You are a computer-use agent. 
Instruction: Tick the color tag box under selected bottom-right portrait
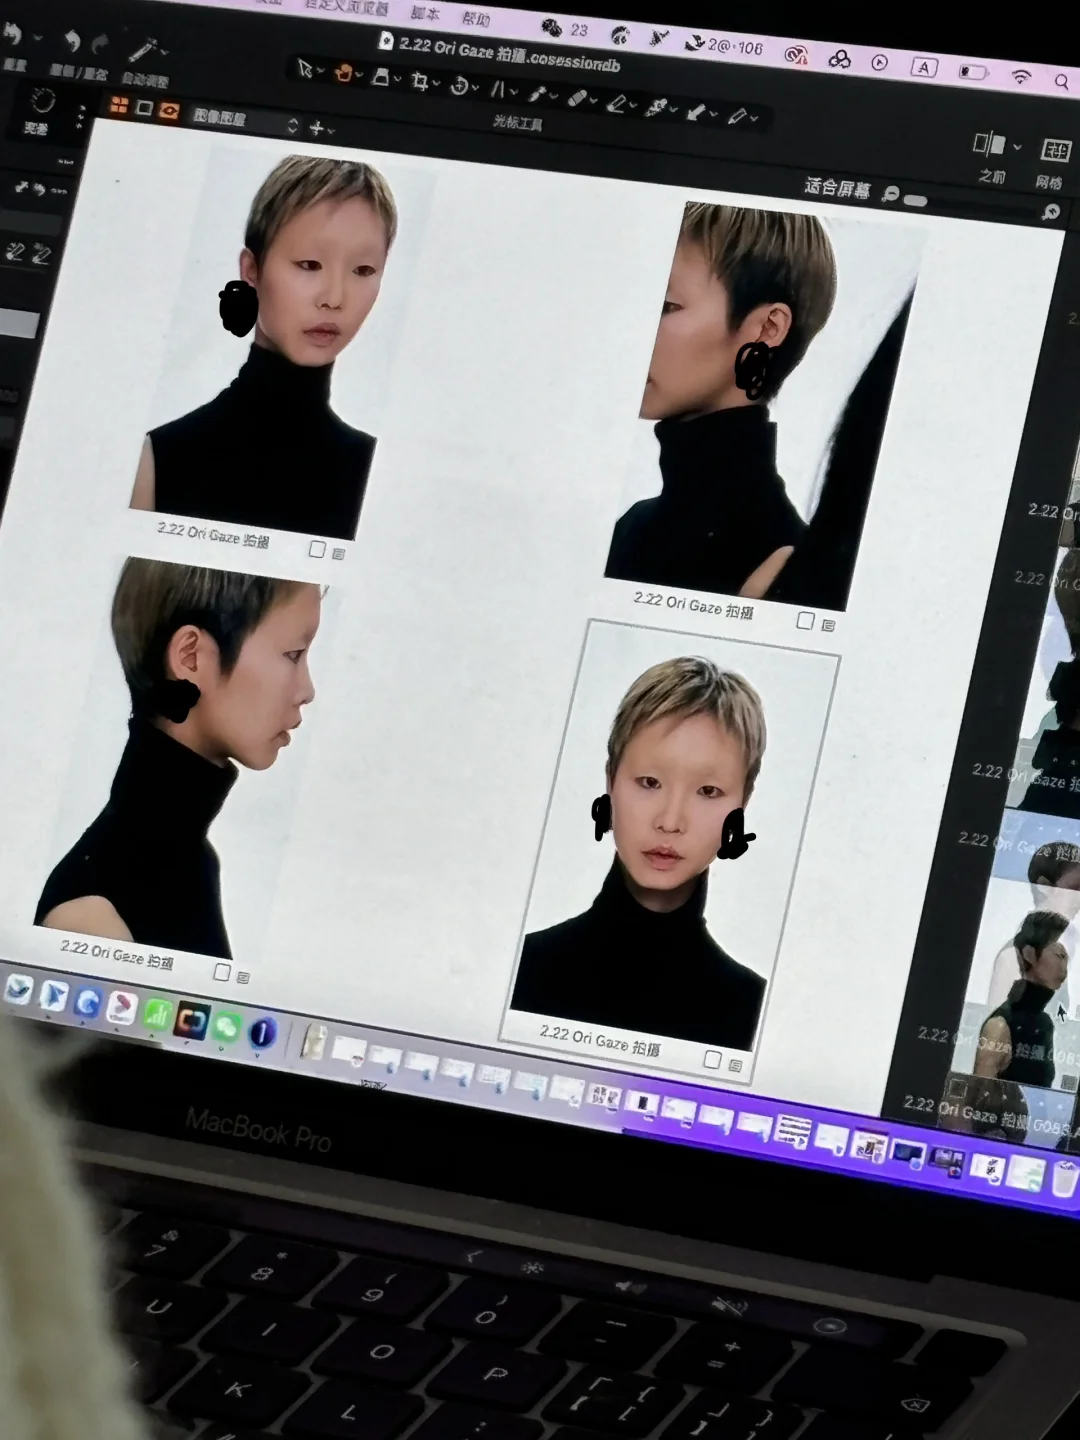point(712,1059)
